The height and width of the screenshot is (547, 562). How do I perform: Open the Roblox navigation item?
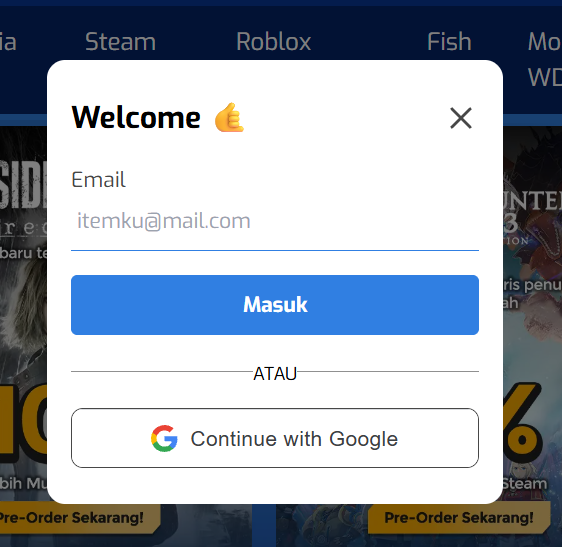point(273,42)
